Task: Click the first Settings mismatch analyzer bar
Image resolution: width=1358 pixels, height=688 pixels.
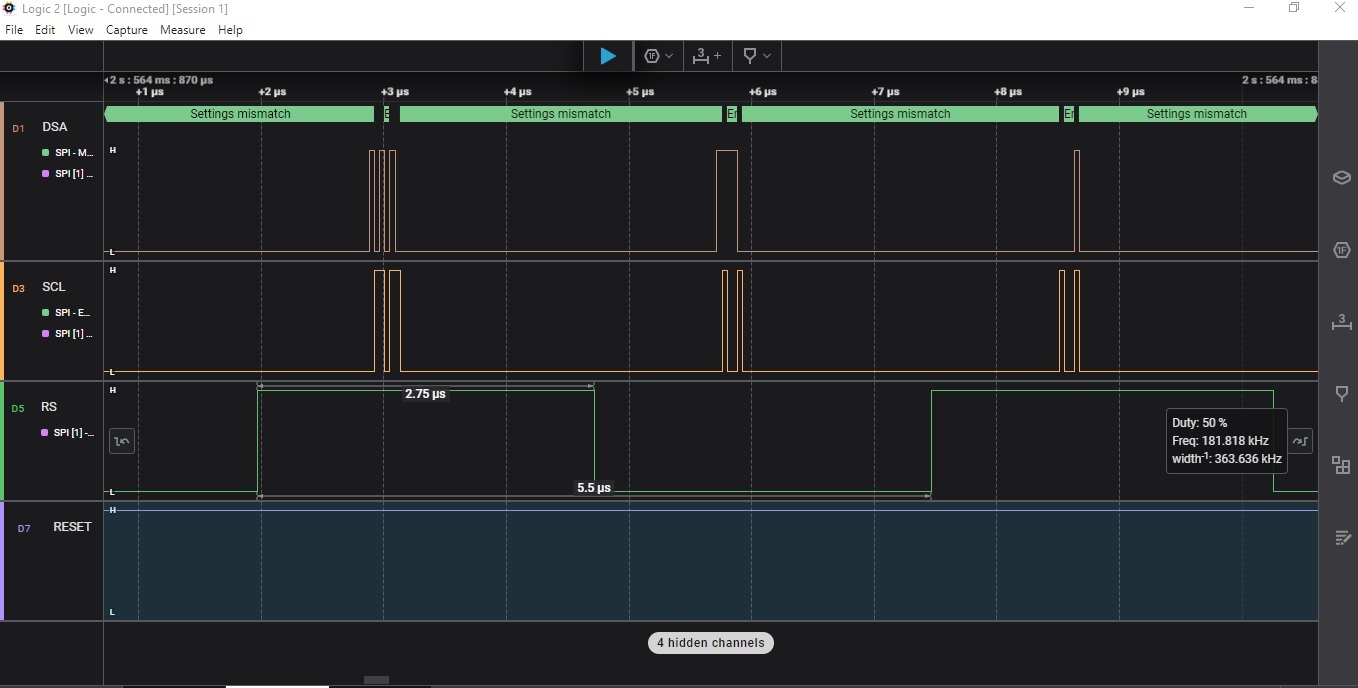Action: 240,114
